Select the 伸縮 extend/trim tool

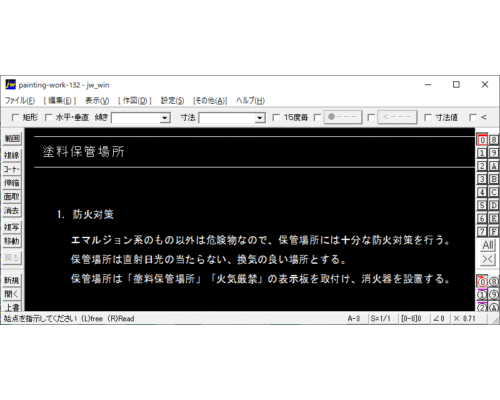12,183
